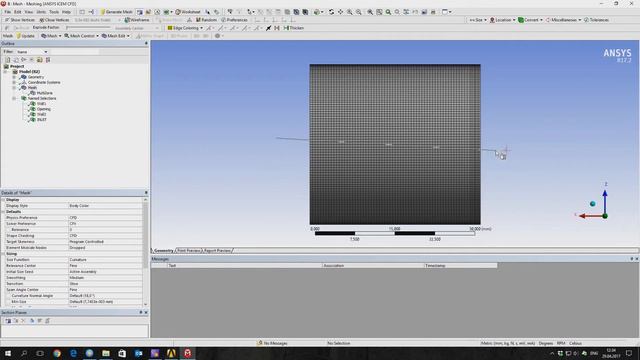Open annotation Preferences
The width and height of the screenshot is (640, 360).
point(235,20)
